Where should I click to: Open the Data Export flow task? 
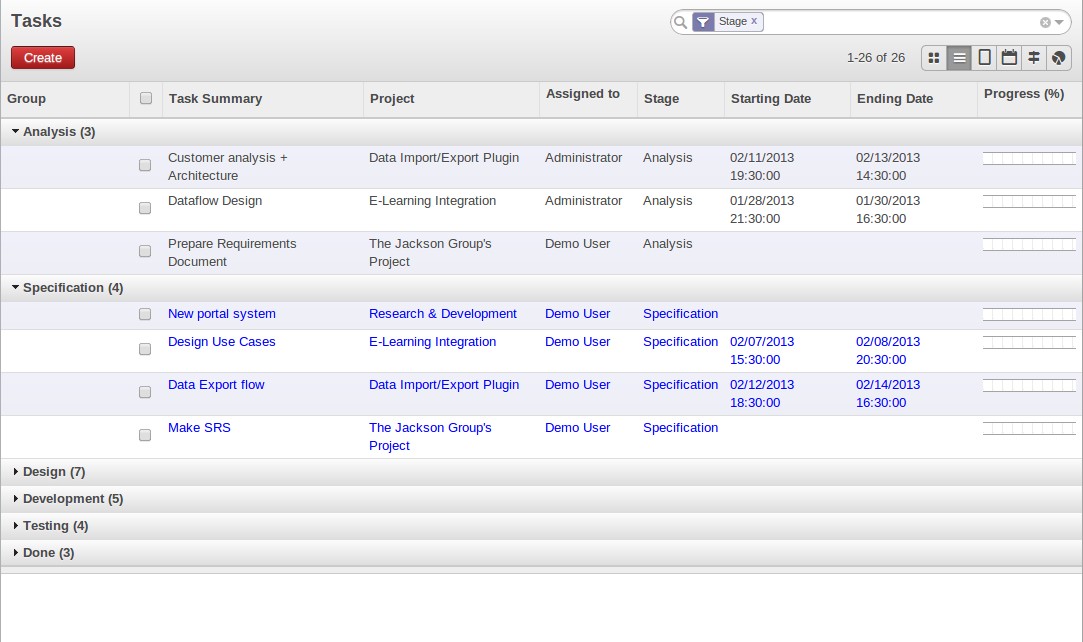pos(216,385)
